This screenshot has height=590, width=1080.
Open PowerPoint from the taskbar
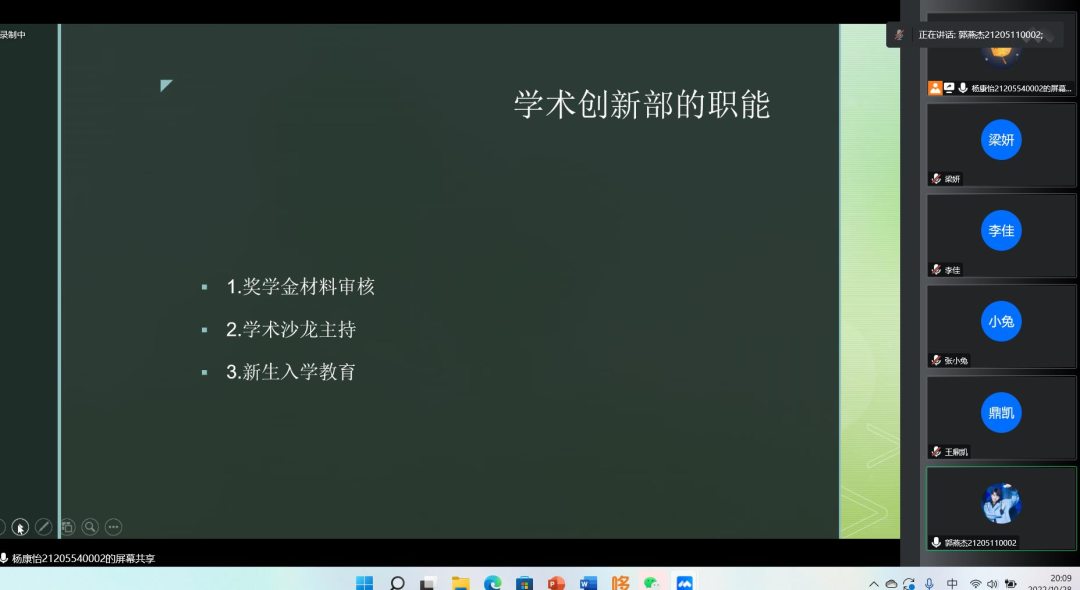[x=556, y=583]
